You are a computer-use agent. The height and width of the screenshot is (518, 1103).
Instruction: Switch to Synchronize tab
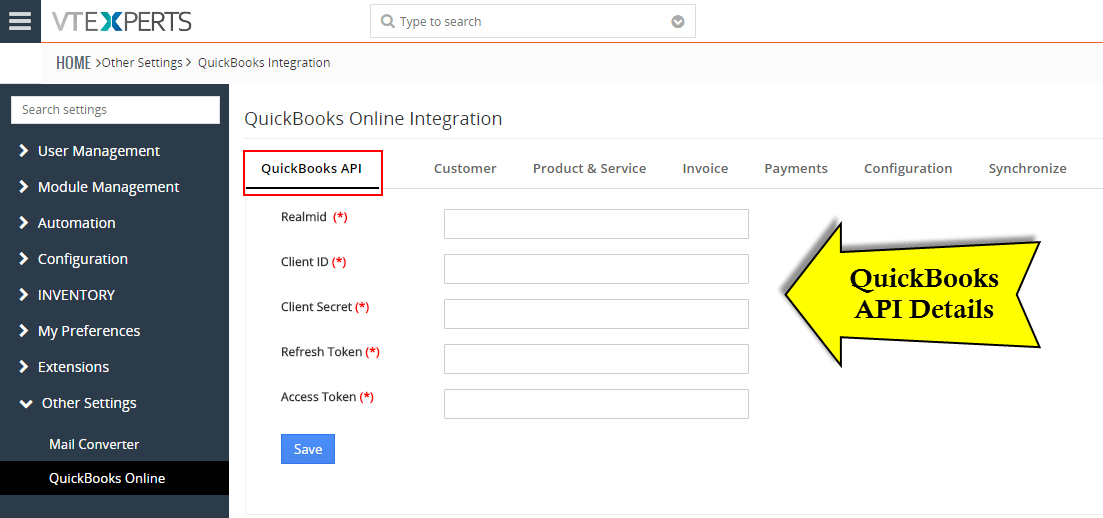1027,169
